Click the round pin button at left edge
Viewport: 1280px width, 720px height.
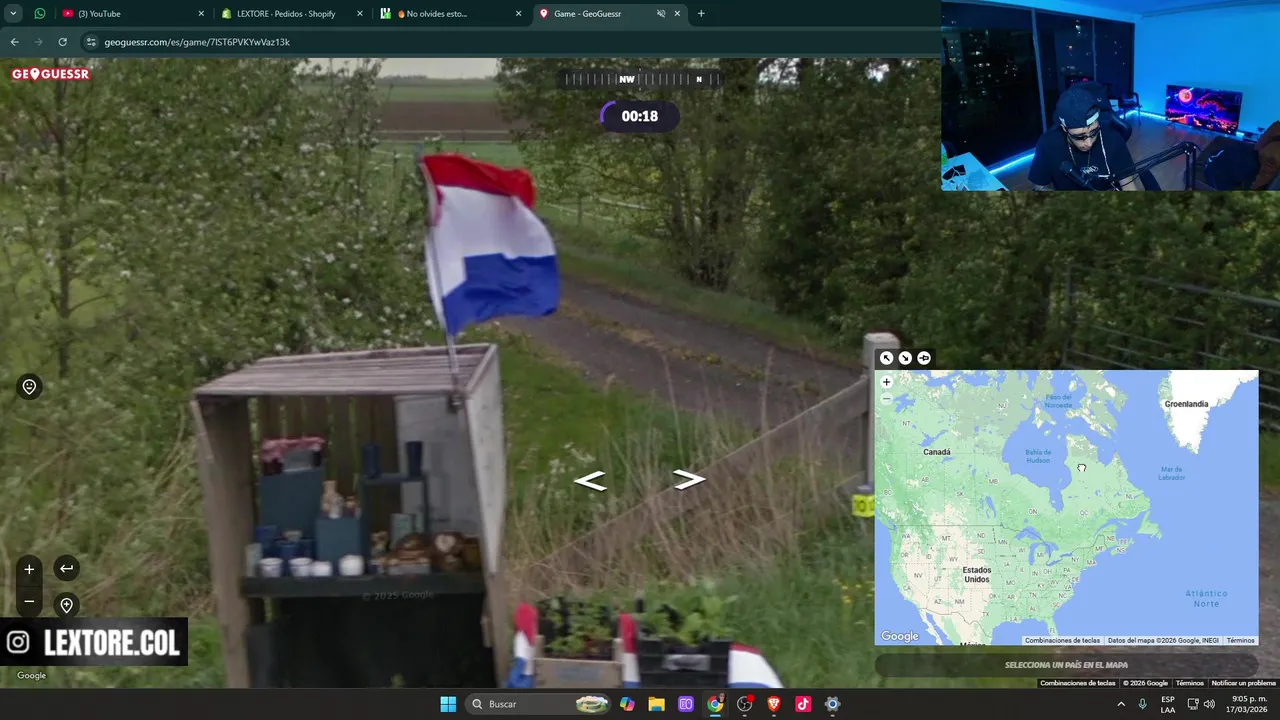[x=29, y=387]
